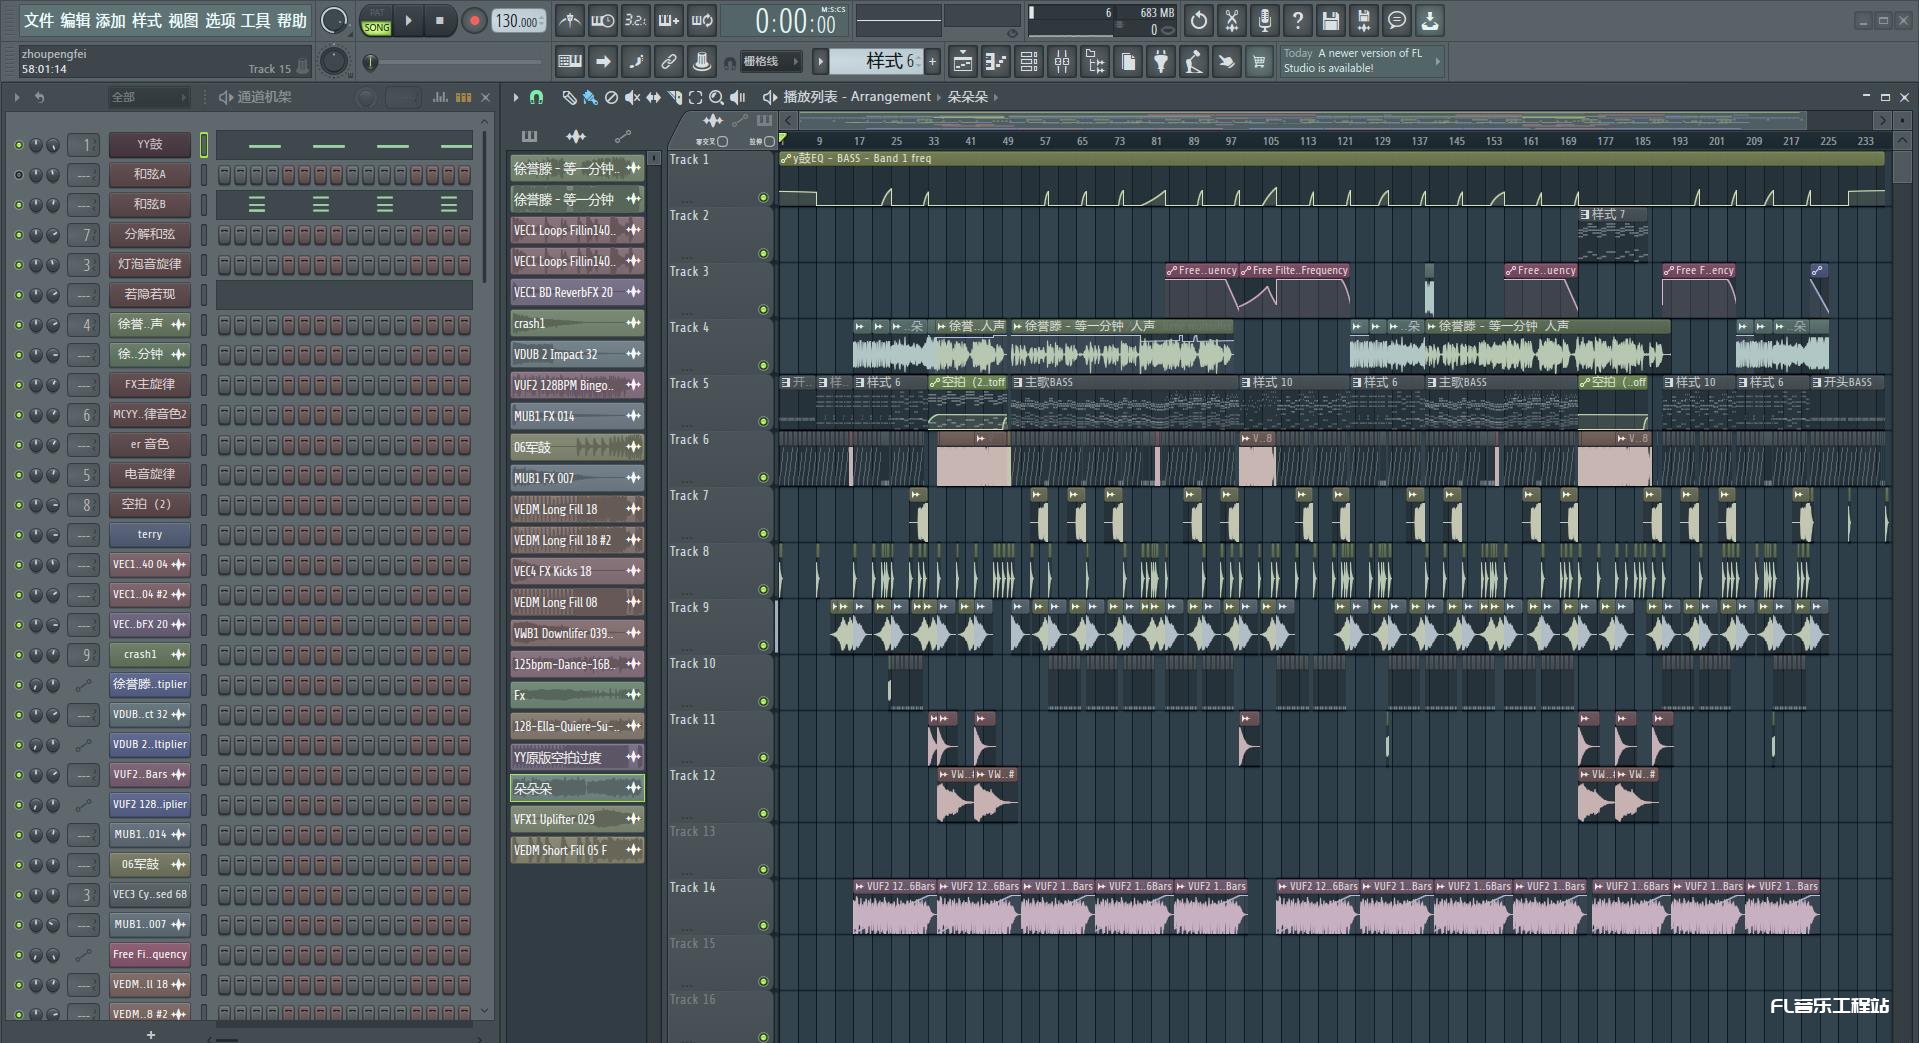The image size is (1919, 1043).
Task: Click the save project floppy disk icon
Action: tap(1331, 20)
